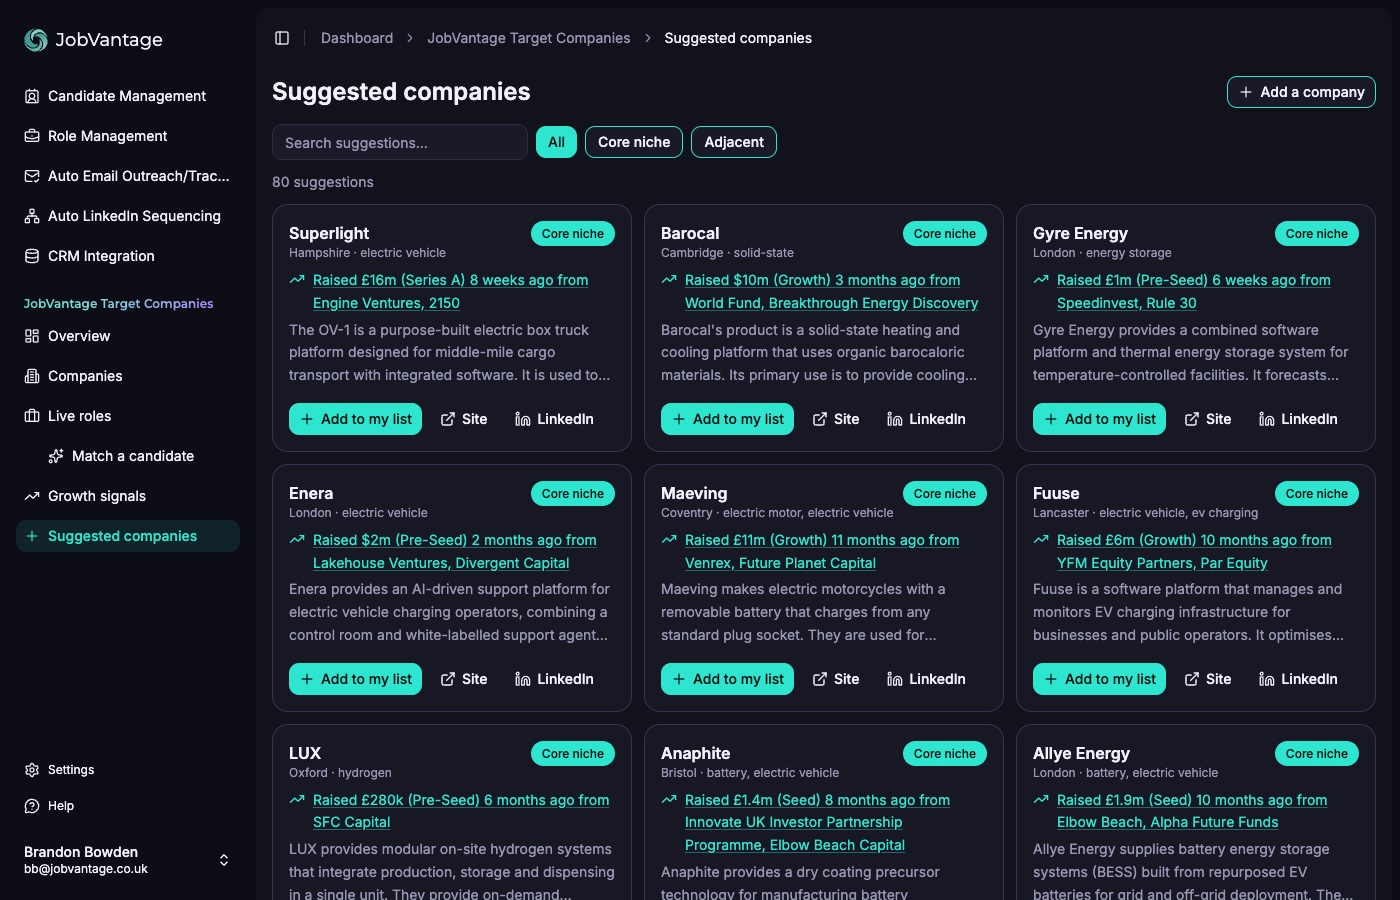Open Allye Energy's £1.9m Seed funding link

click(x=1192, y=811)
